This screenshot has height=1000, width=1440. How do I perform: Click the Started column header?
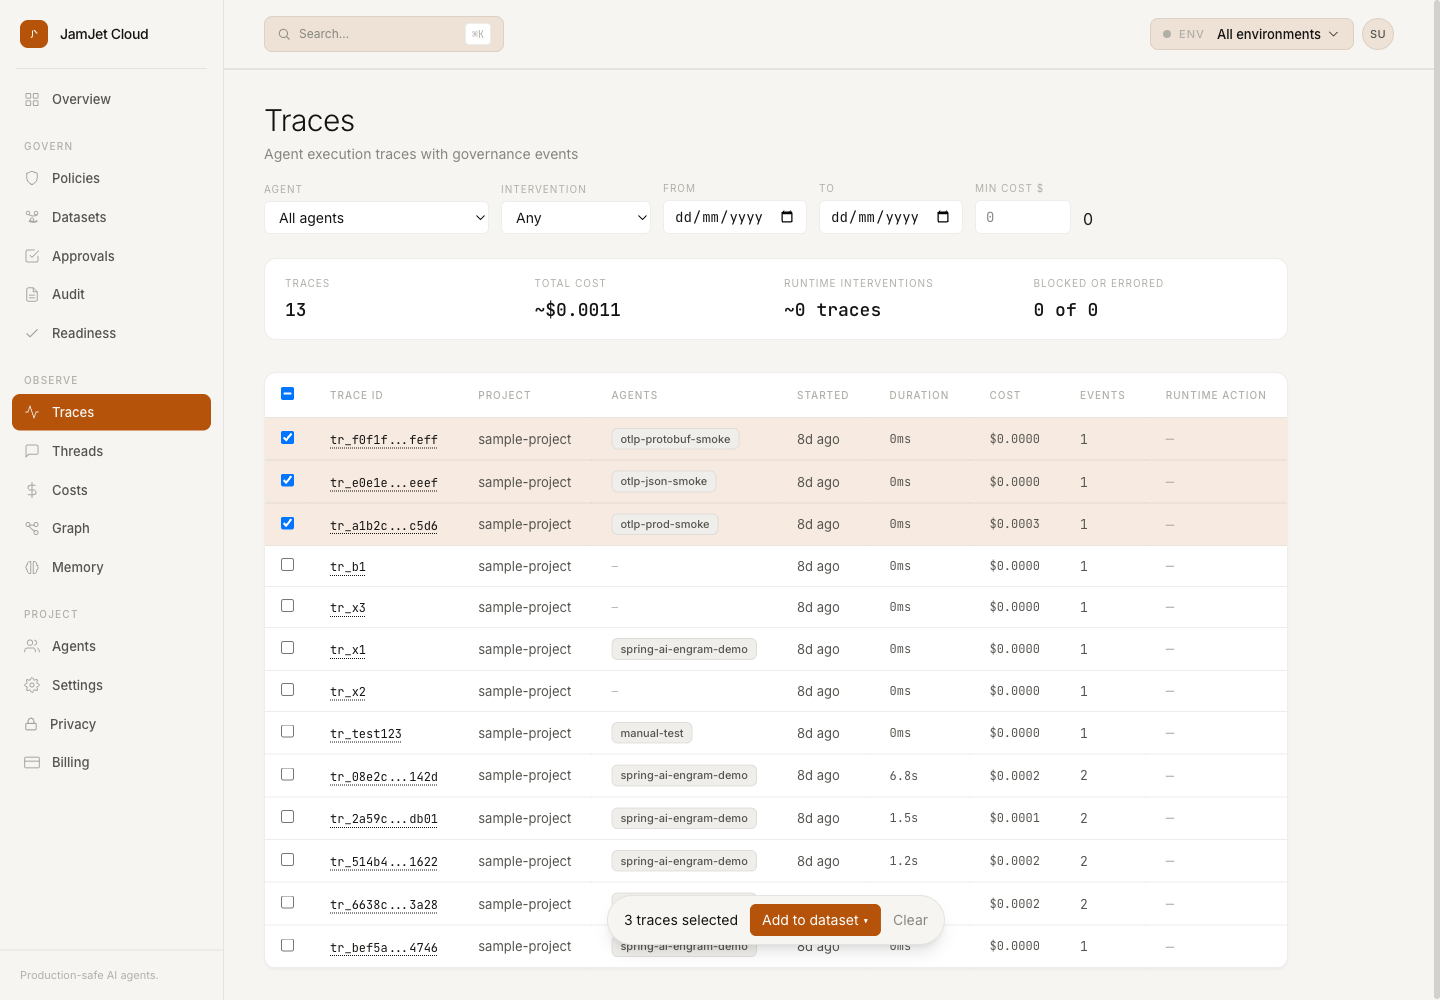coord(823,395)
